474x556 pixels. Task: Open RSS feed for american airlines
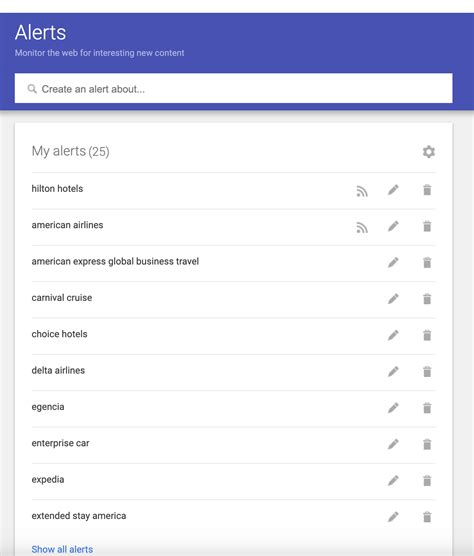coord(362,228)
